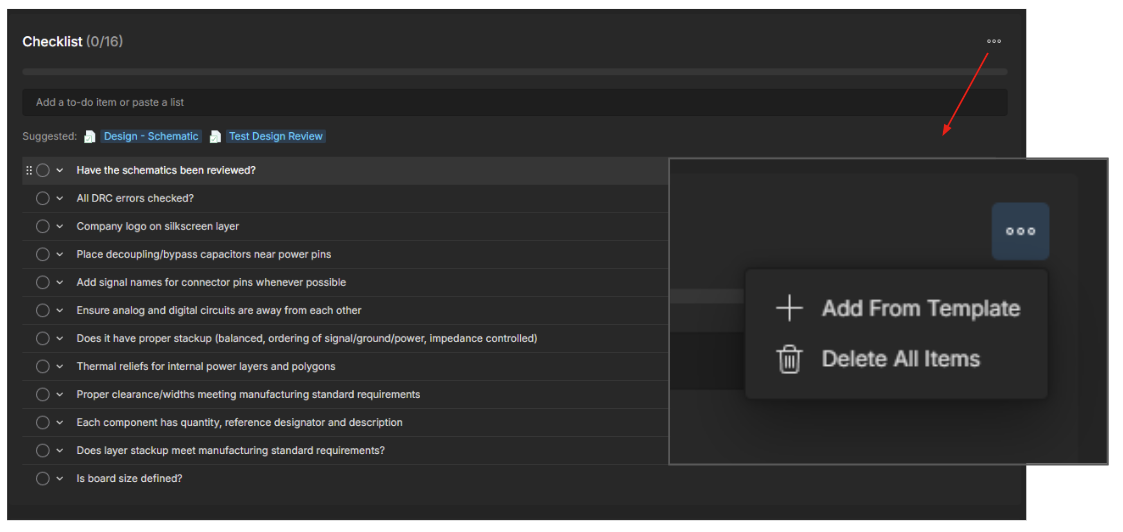This screenshot has width=1123, height=532.
Task: Click document icon before Test Design Review
Action: (x=215, y=136)
